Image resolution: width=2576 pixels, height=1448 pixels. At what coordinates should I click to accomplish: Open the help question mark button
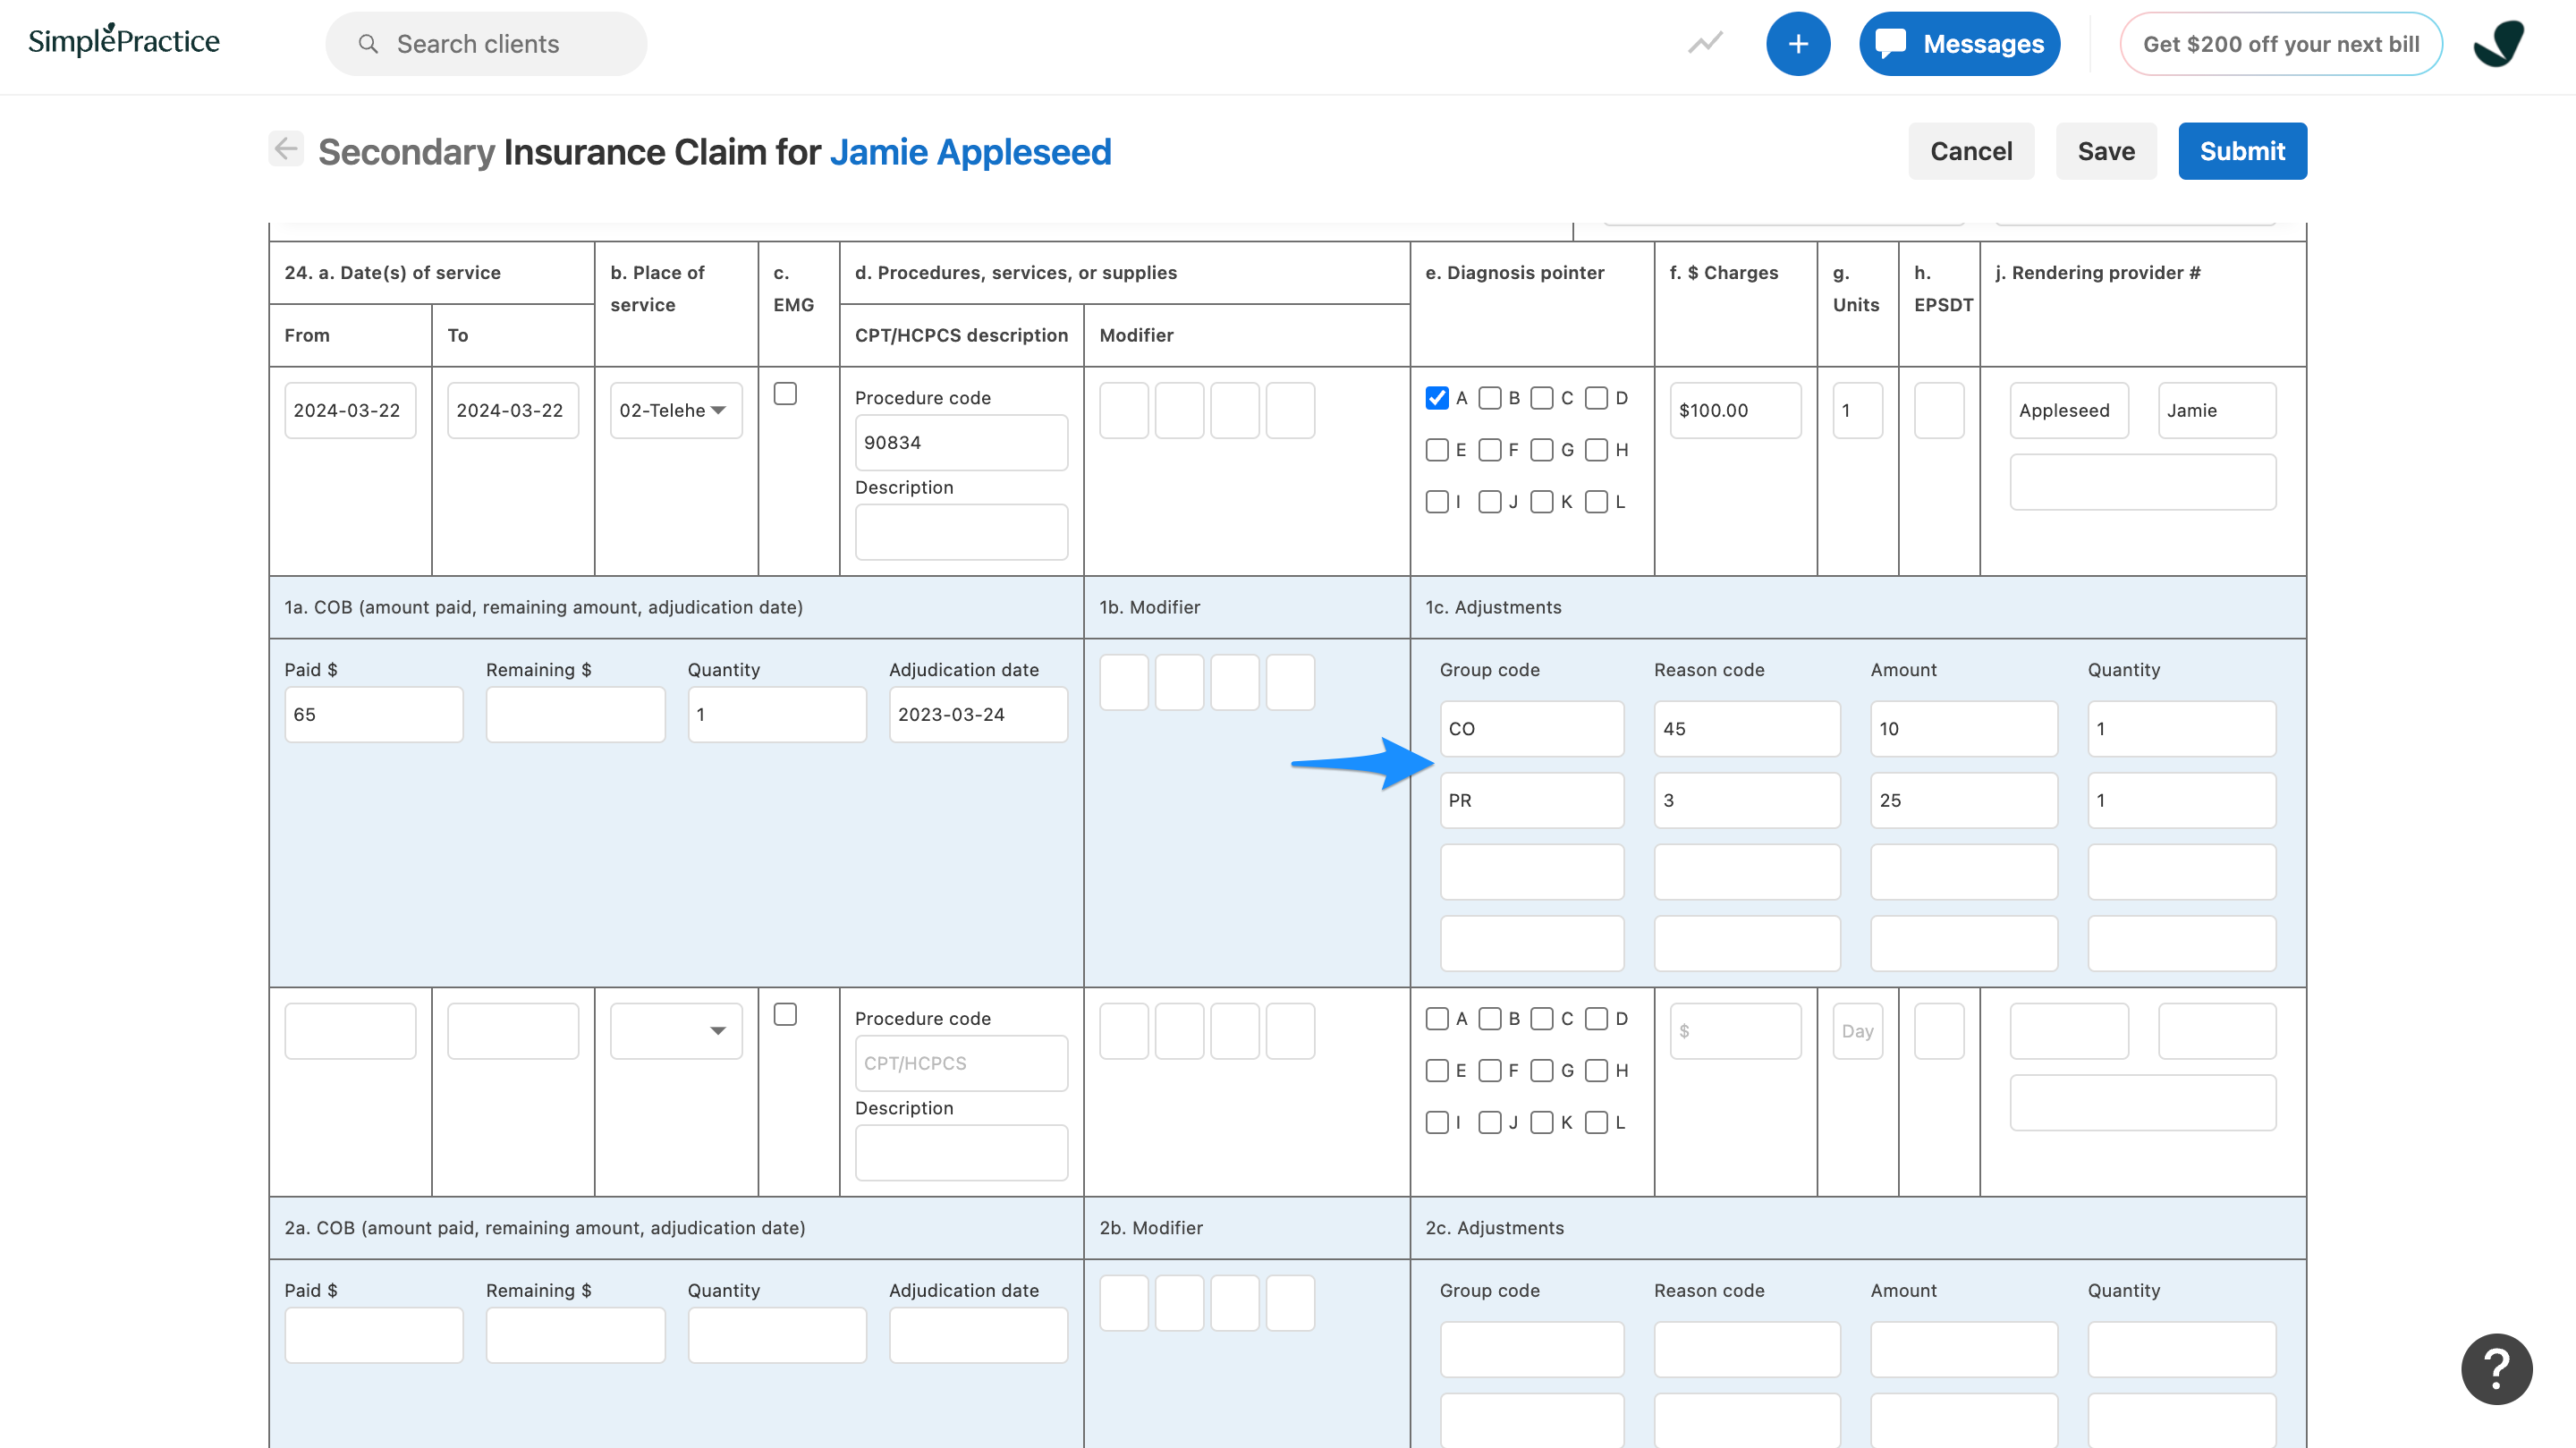pos(2496,1369)
